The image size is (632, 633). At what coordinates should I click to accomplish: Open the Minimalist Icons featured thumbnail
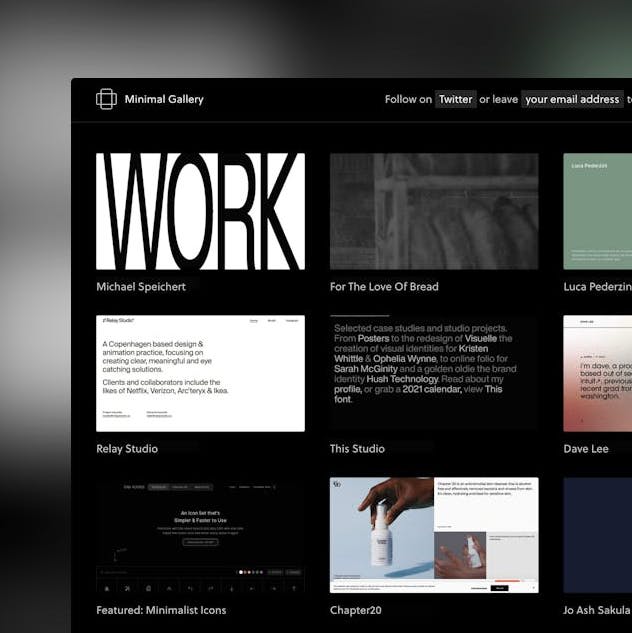[x=201, y=535]
